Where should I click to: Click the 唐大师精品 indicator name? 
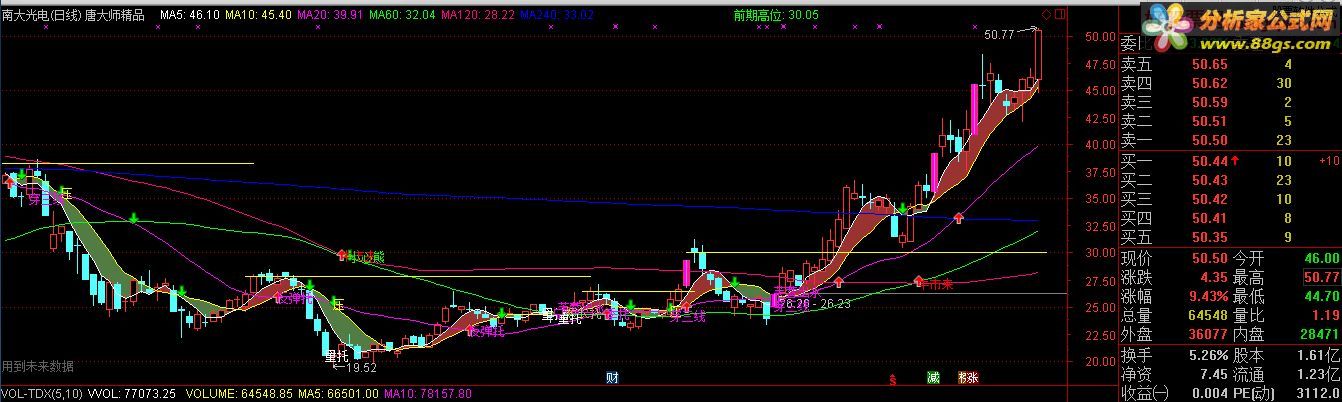click(x=114, y=16)
